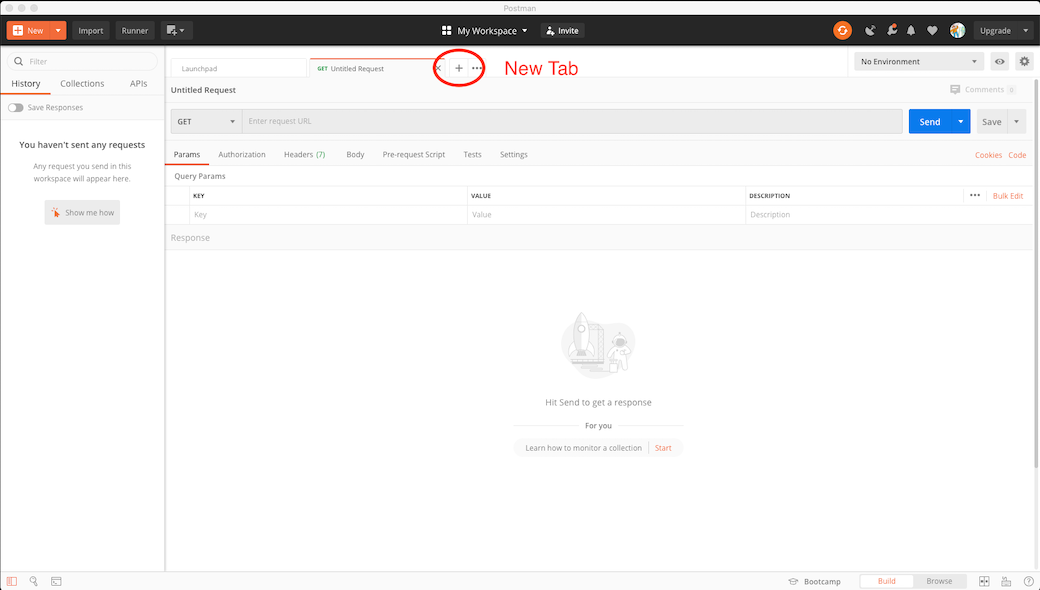Switch to two-pane view icon
The width and height of the screenshot is (1040, 590).
tap(984, 581)
